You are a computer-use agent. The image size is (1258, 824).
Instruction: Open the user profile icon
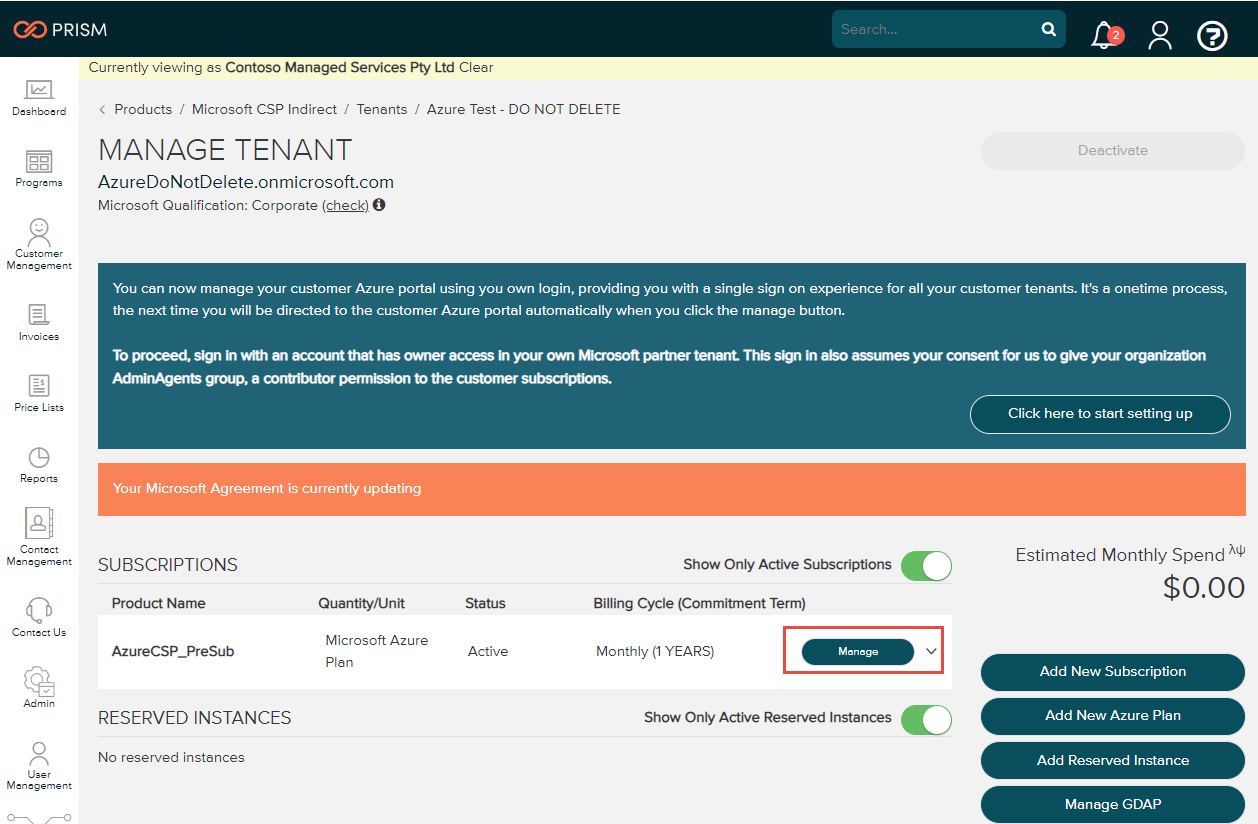tap(1159, 34)
